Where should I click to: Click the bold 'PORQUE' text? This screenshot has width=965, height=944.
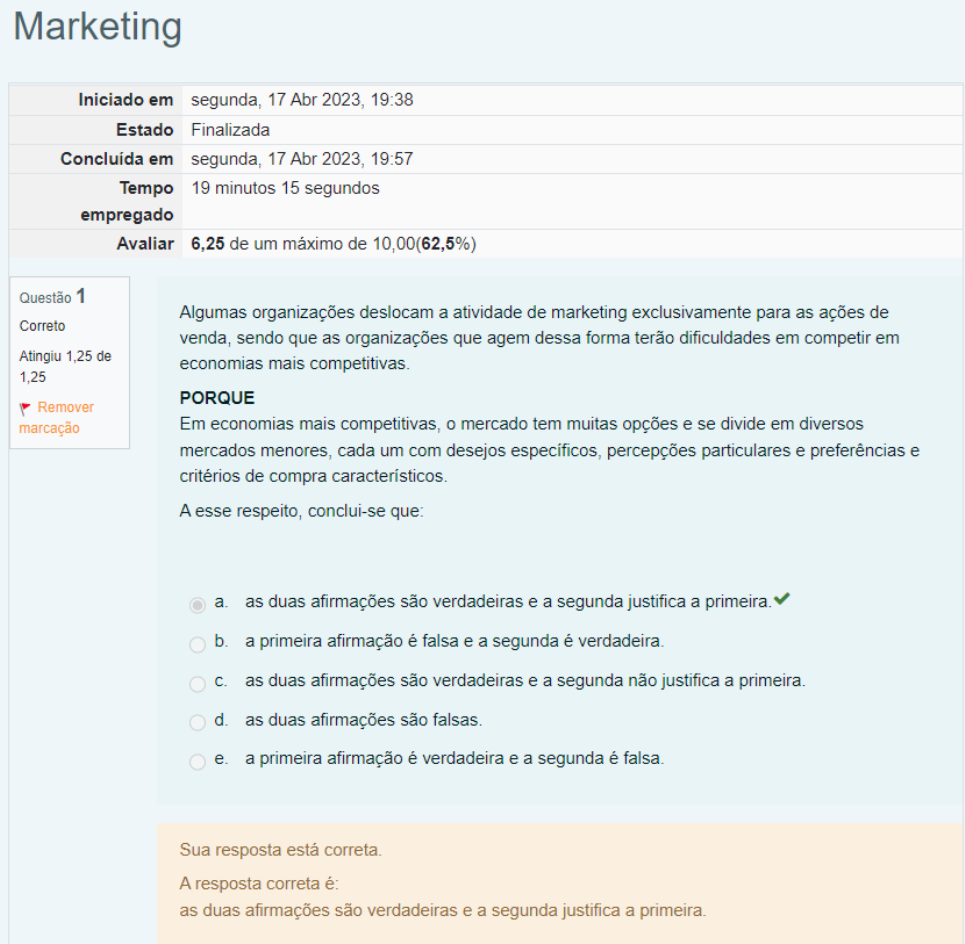tap(217, 397)
